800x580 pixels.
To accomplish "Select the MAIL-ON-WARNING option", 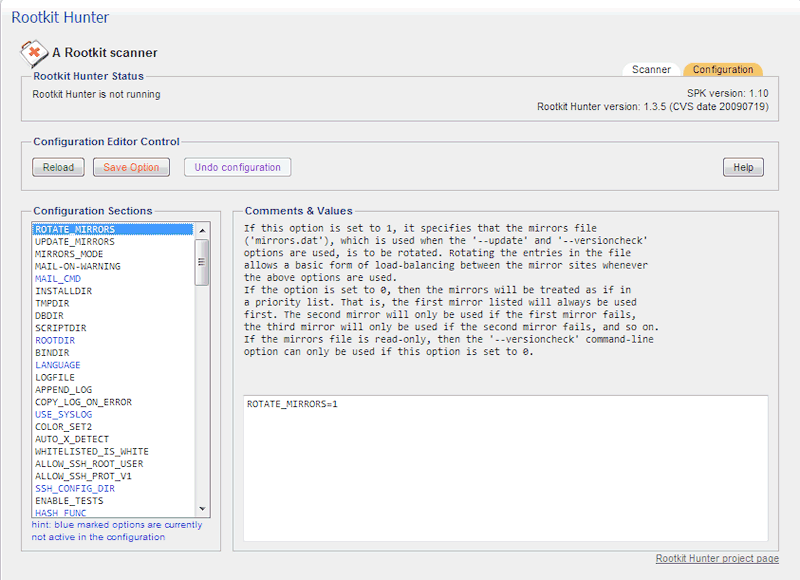I will coord(78,267).
